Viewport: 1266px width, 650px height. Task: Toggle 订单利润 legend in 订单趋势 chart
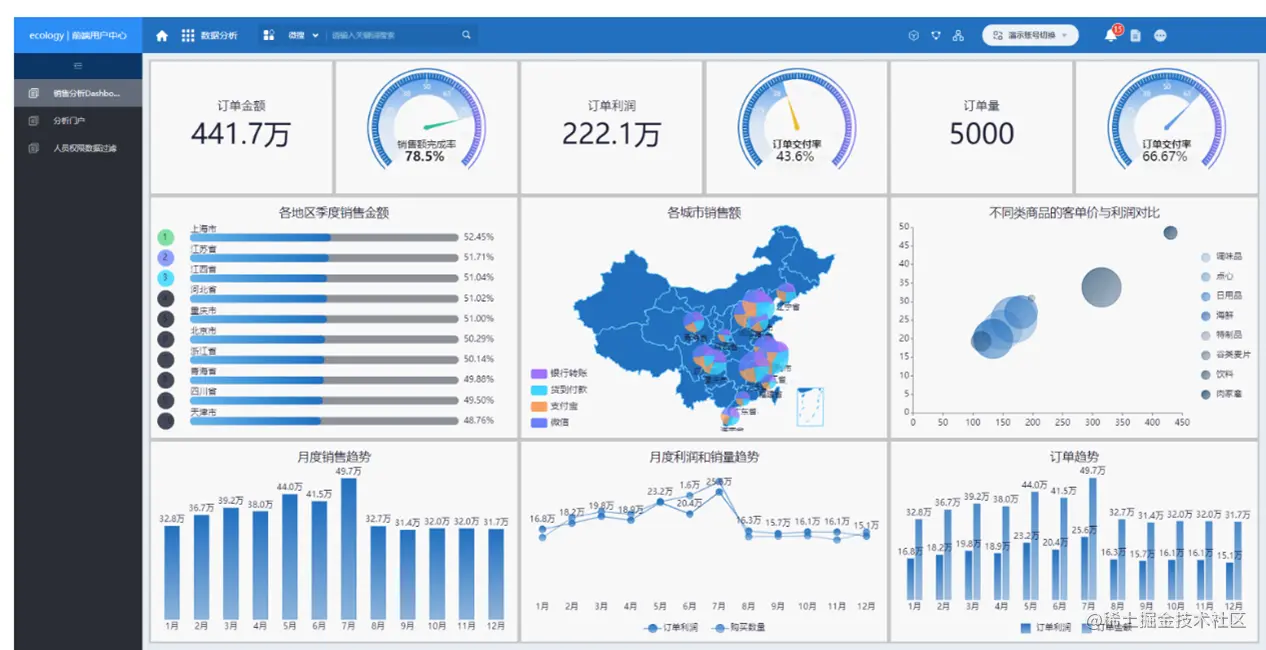pyautogui.click(x=1045, y=628)
